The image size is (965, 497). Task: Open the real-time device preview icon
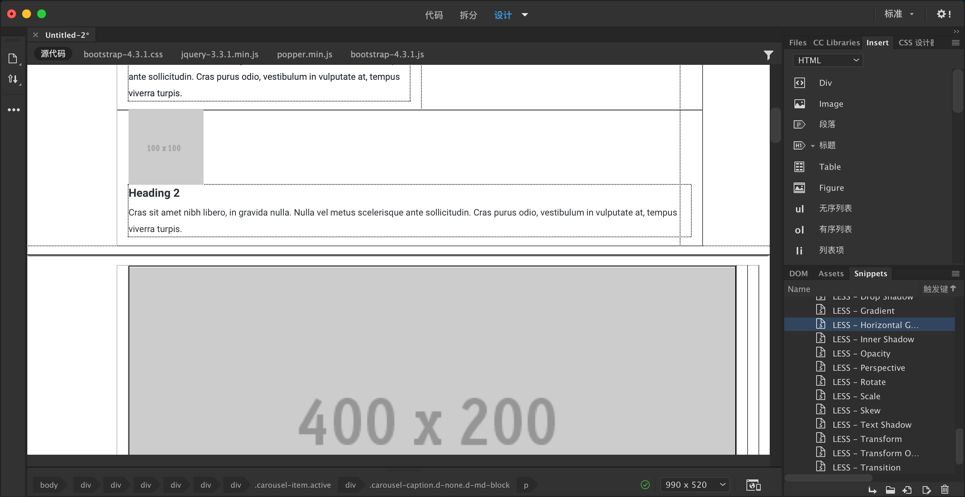(753, 485)
